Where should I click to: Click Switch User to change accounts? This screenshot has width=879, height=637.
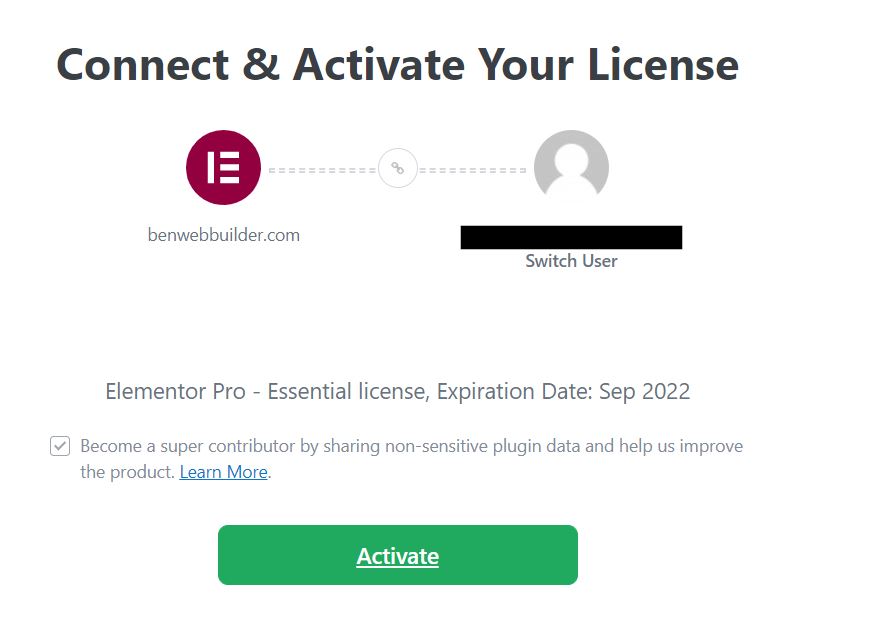[x=571, y=260]
